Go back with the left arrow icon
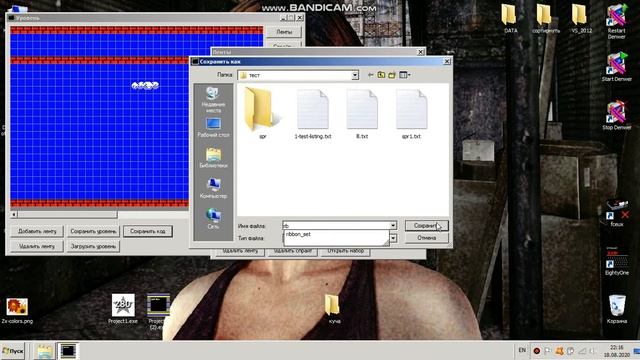This screenshot has height=360, width=640. point(370,75)
